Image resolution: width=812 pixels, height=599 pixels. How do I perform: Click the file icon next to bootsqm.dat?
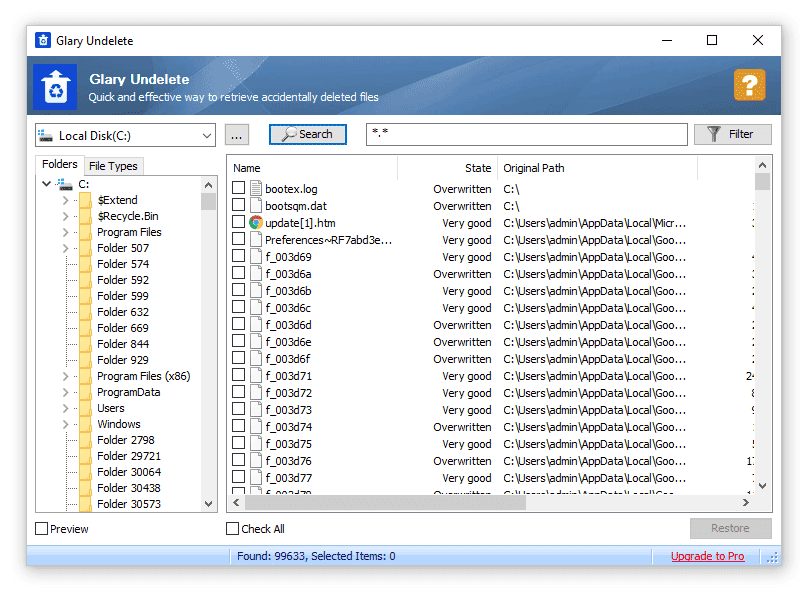click(256, 206)
